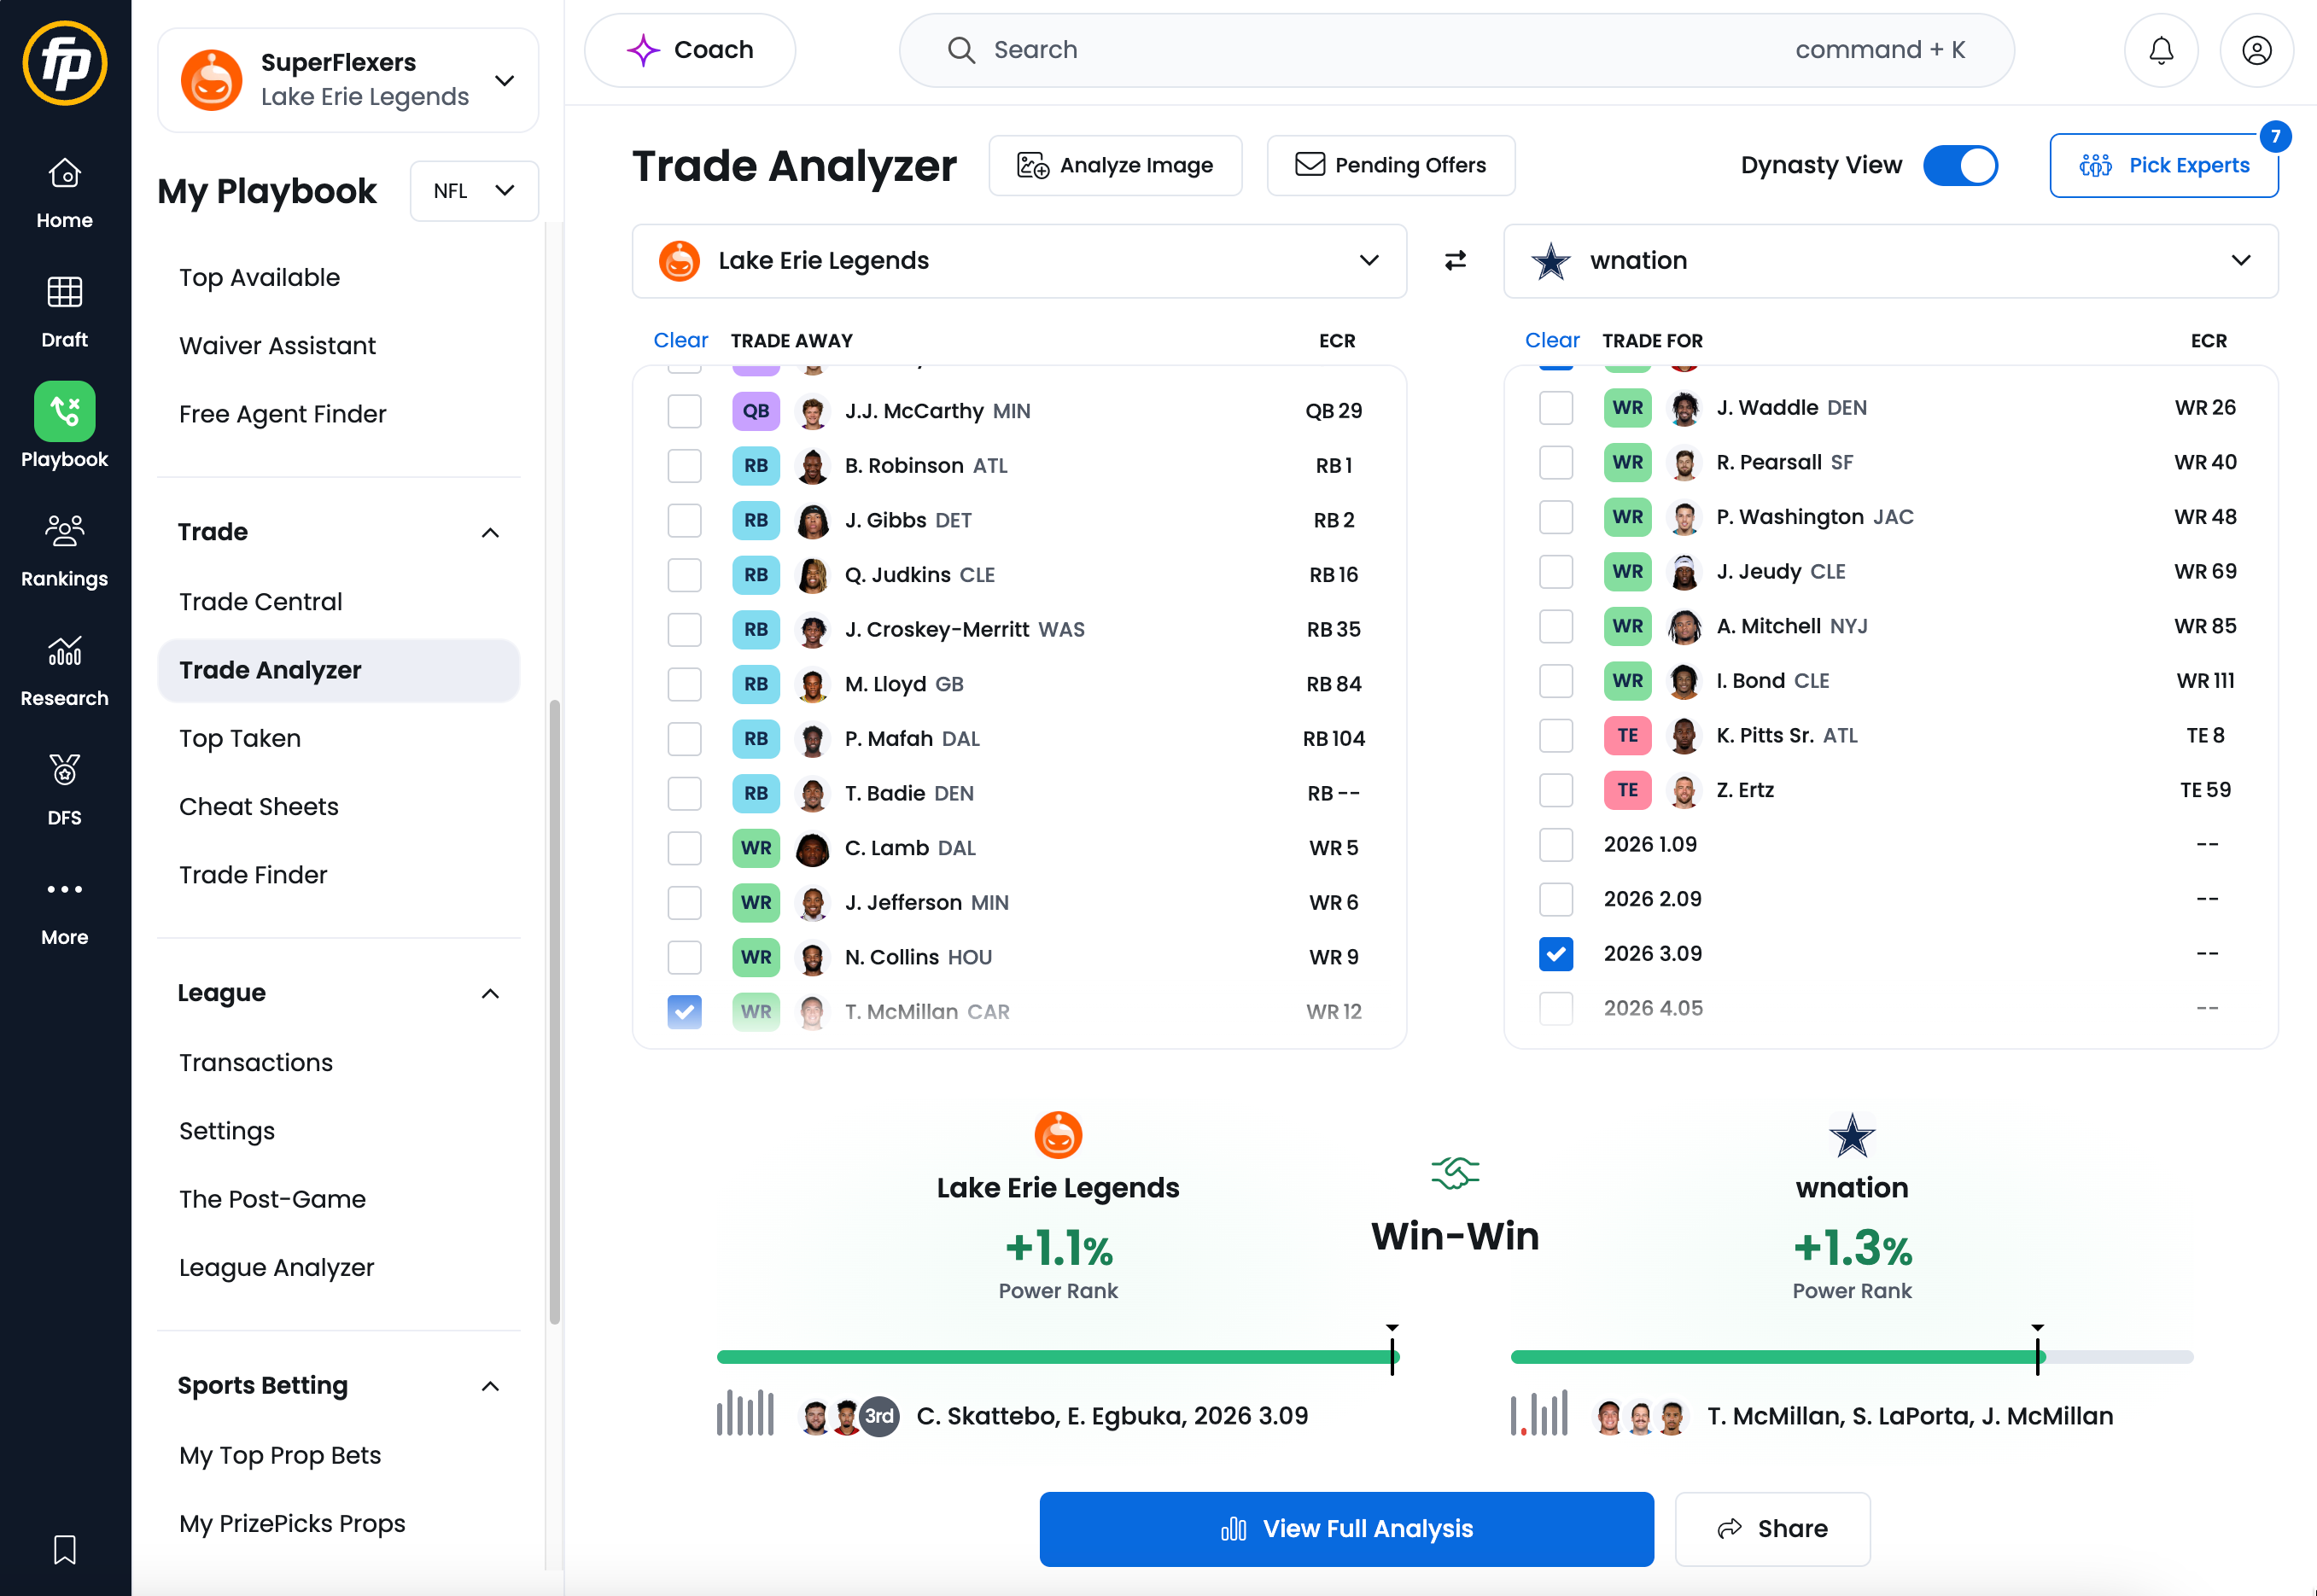Open the user profile icon
The width and height of the screenshot is (2317, 1596).
tap(2256, 50)
